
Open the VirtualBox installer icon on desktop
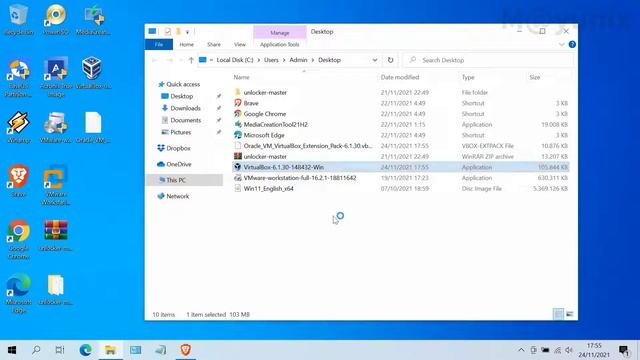click(x=93, y=73)
